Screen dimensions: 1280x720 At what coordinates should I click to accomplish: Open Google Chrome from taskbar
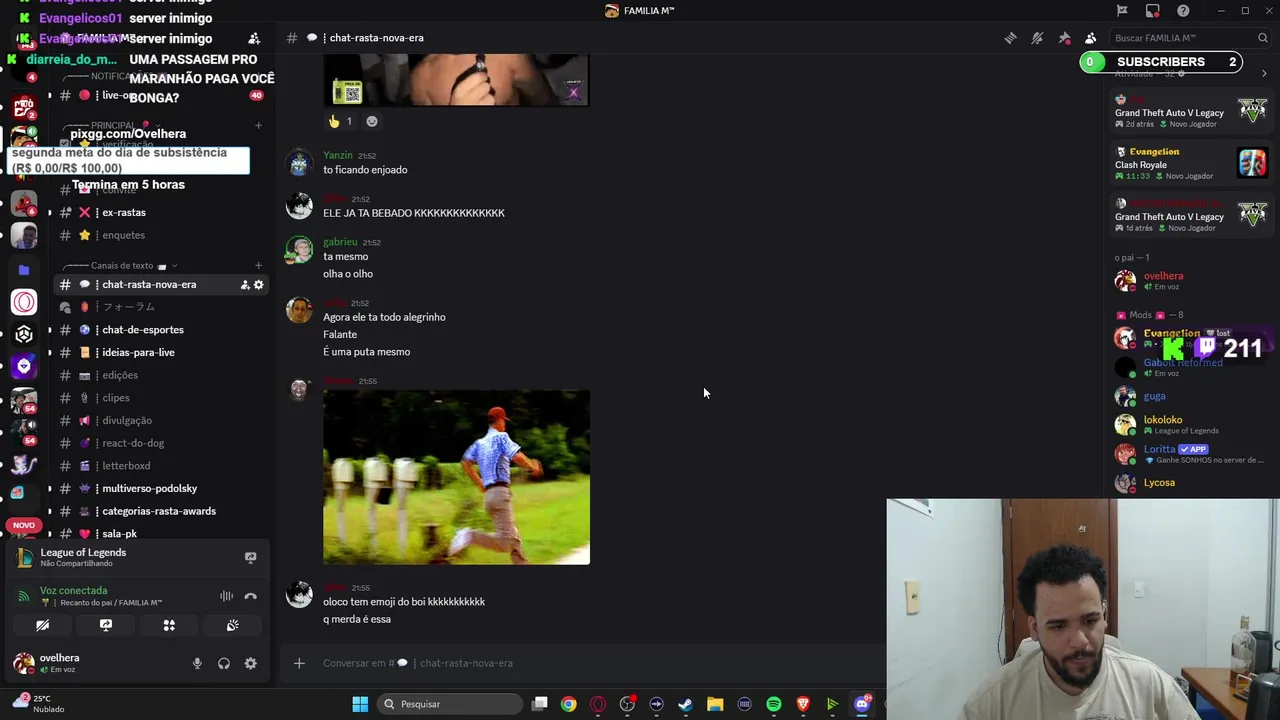tap(568, 704)
